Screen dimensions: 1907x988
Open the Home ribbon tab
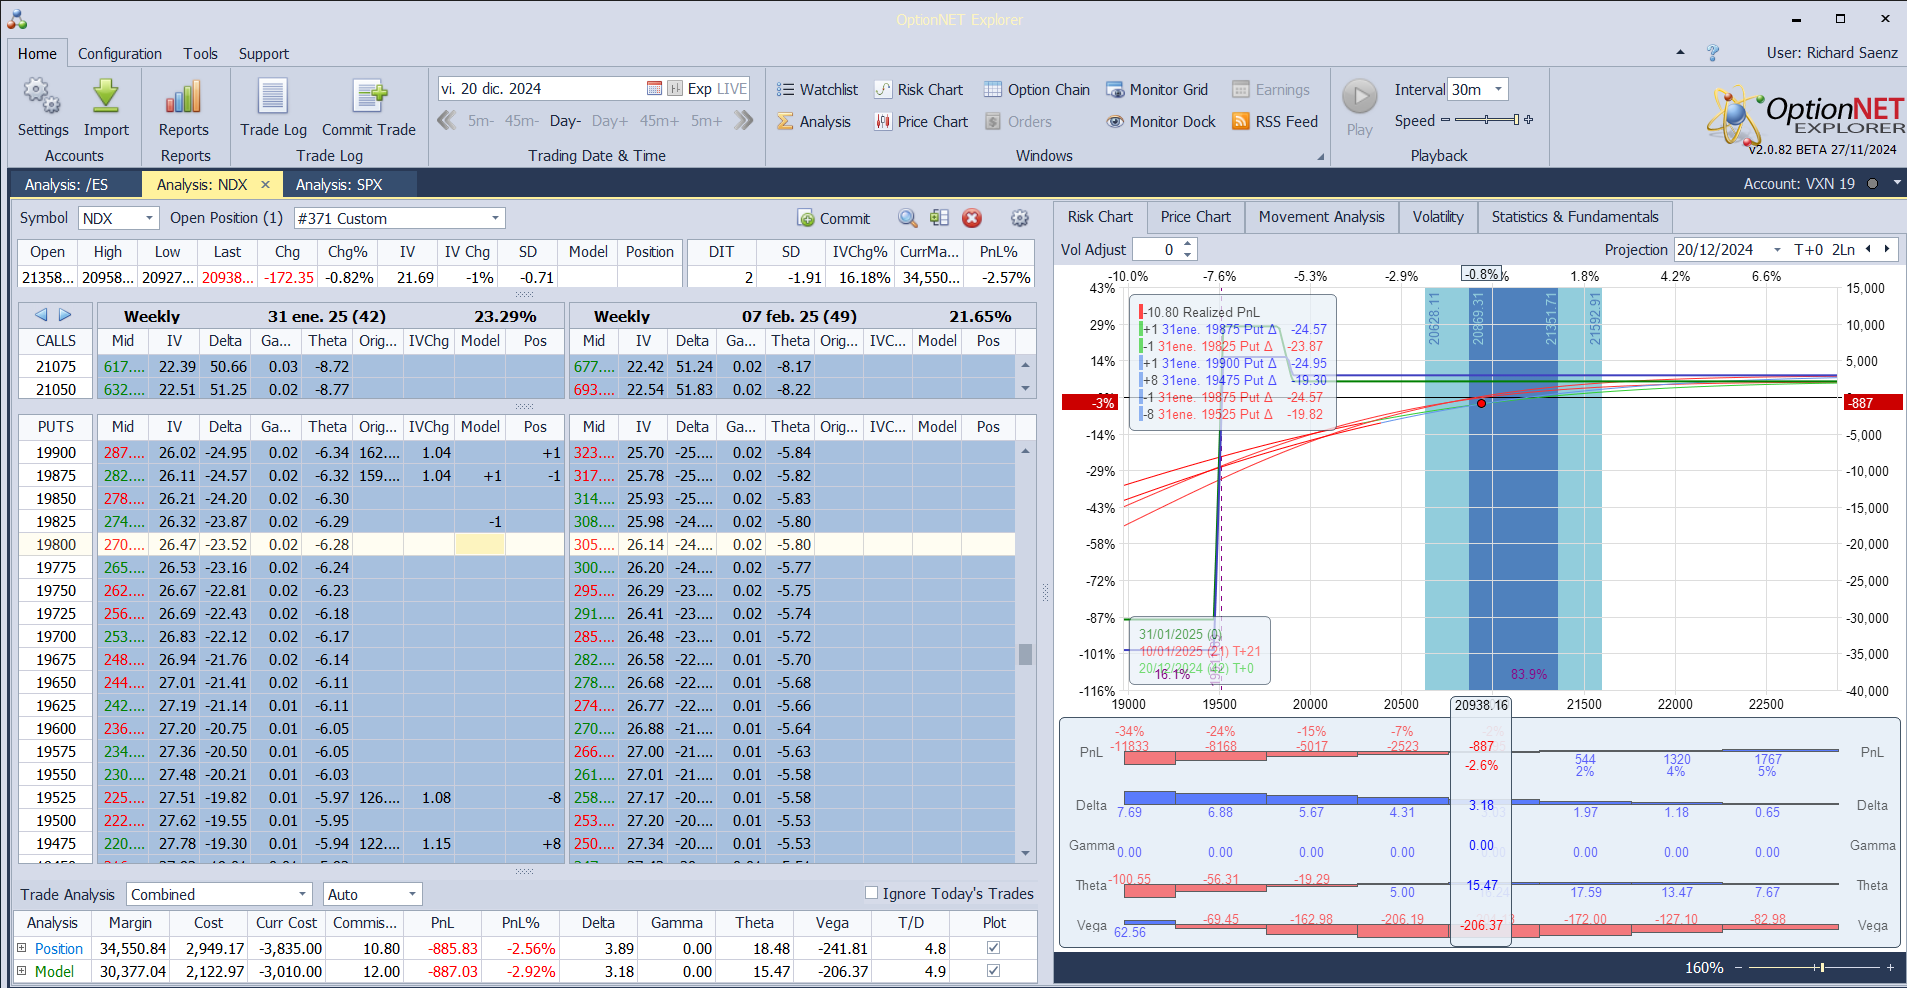[x=37, y=53]
